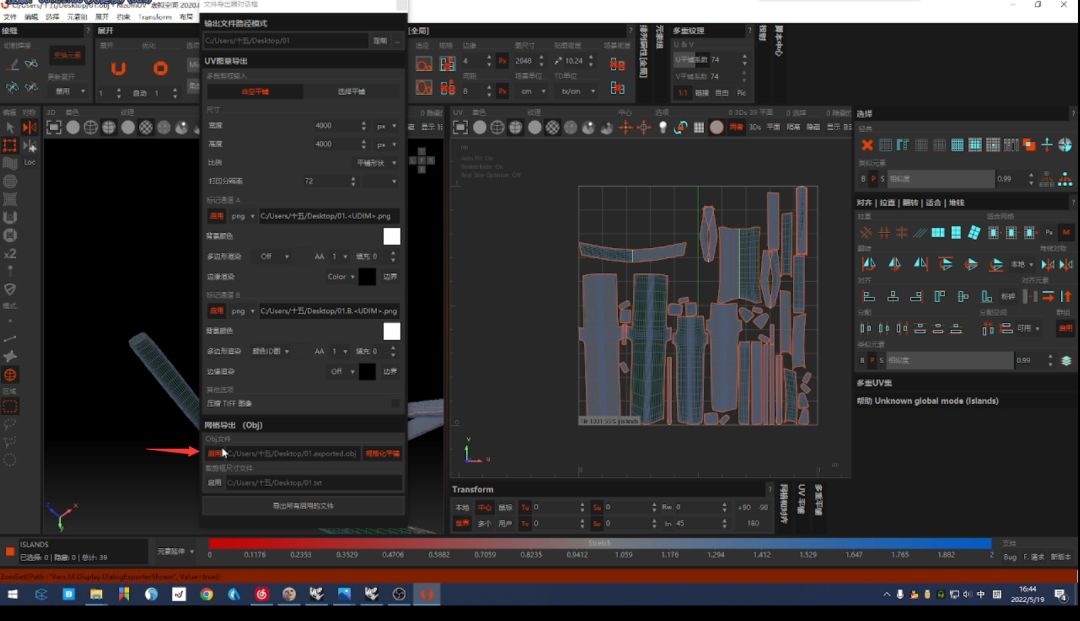Toggle 启用 for the 01.txt file
Viewport: 1080px width, 621px height.
point(214,483)
